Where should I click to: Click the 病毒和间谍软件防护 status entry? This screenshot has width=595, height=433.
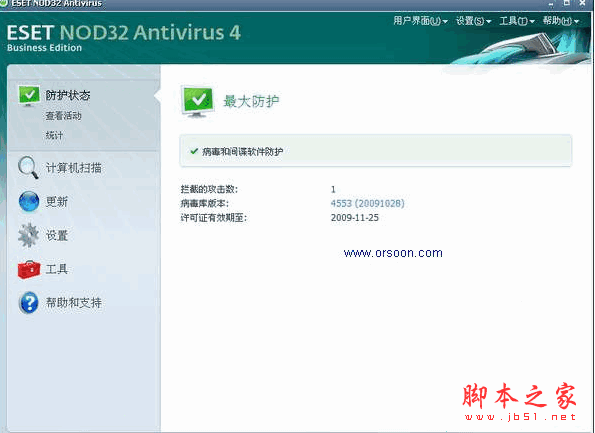(375, 151)
